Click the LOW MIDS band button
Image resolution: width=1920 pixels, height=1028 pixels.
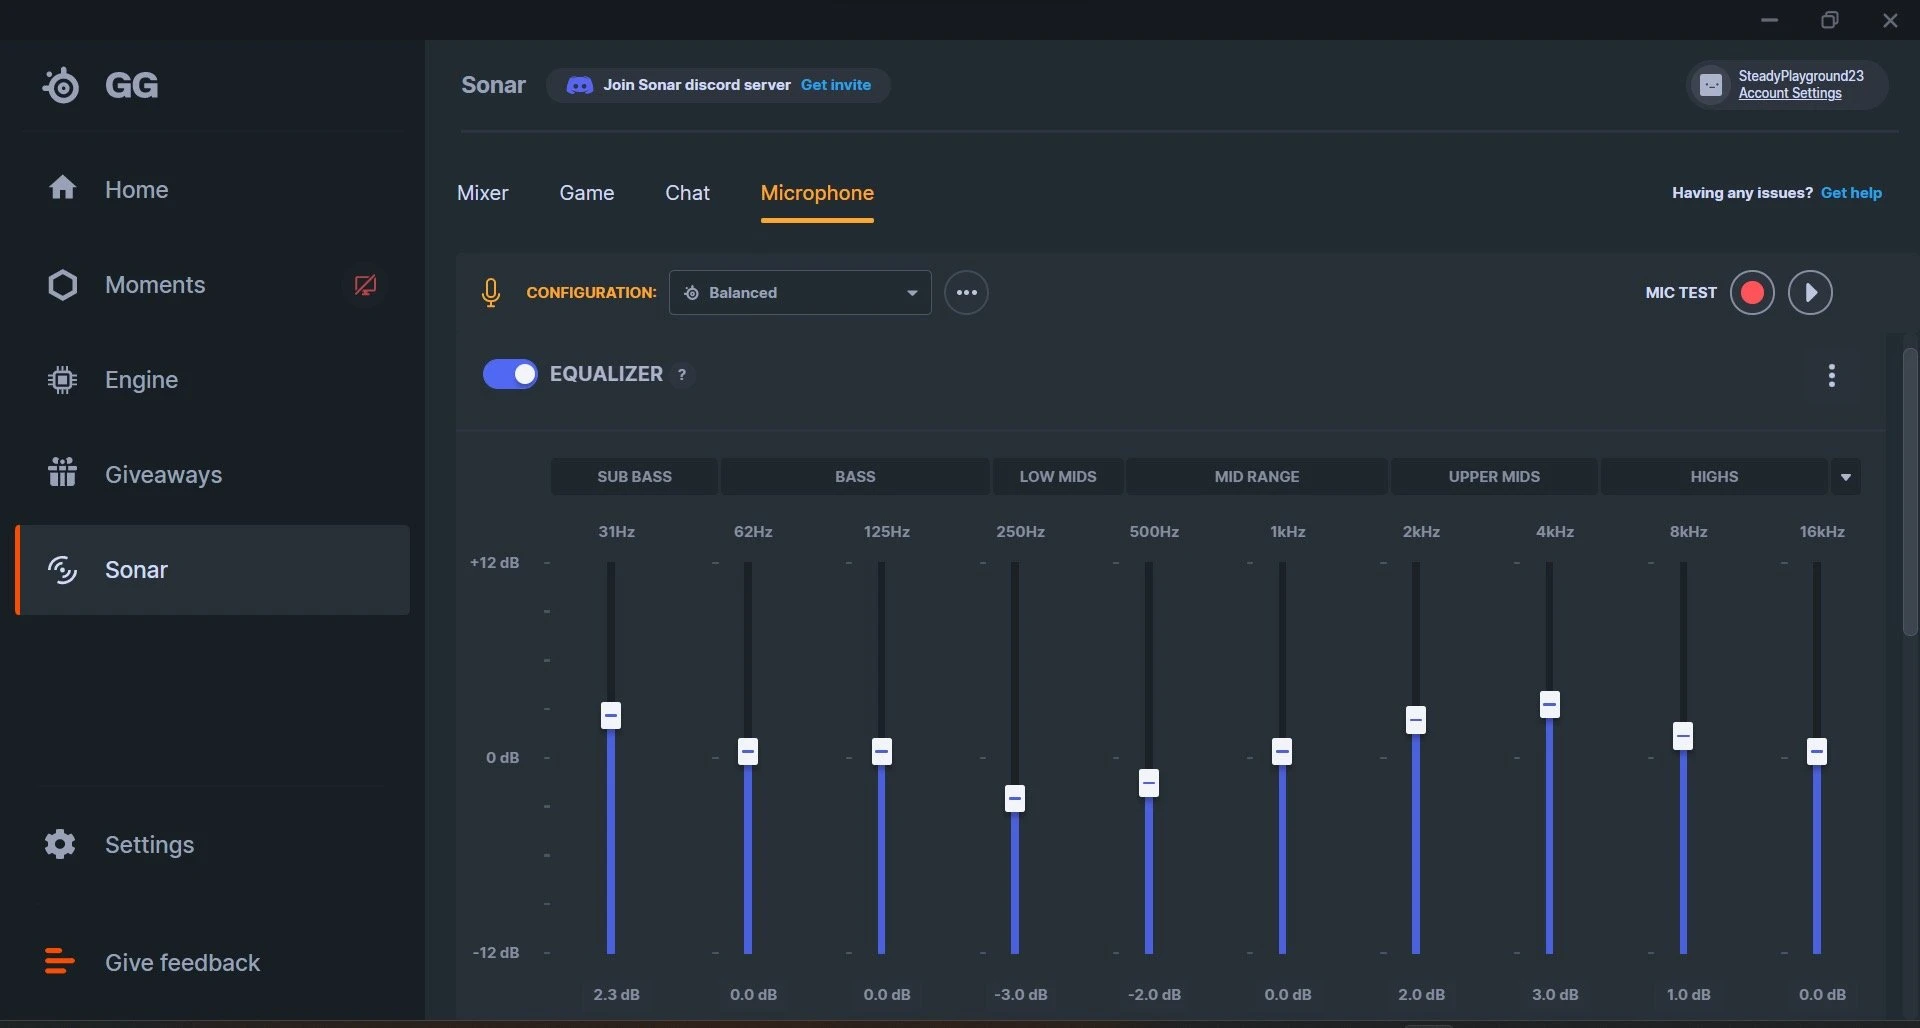tap(1058, 477)
